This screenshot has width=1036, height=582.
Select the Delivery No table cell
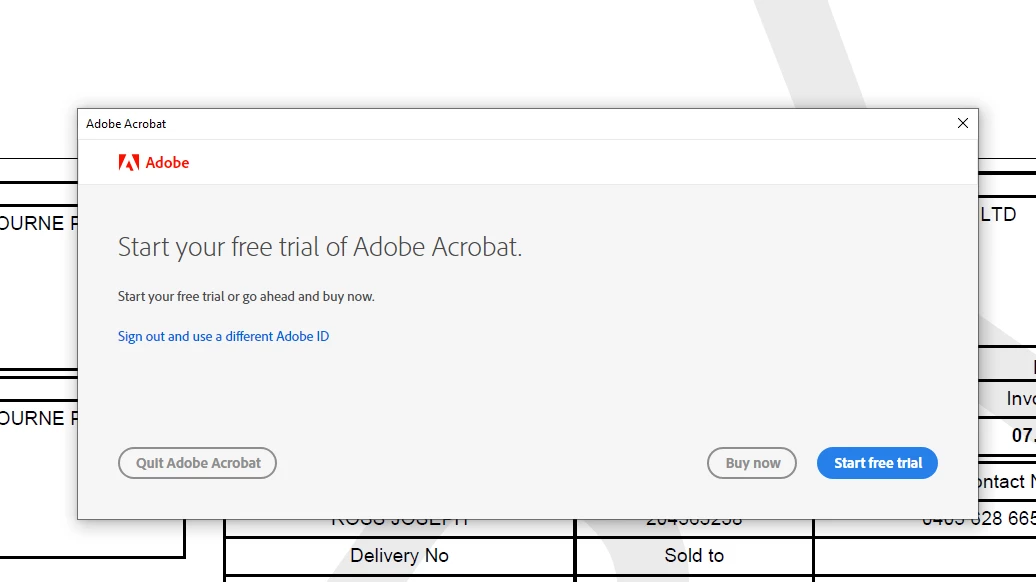click(x=399, y=556)
